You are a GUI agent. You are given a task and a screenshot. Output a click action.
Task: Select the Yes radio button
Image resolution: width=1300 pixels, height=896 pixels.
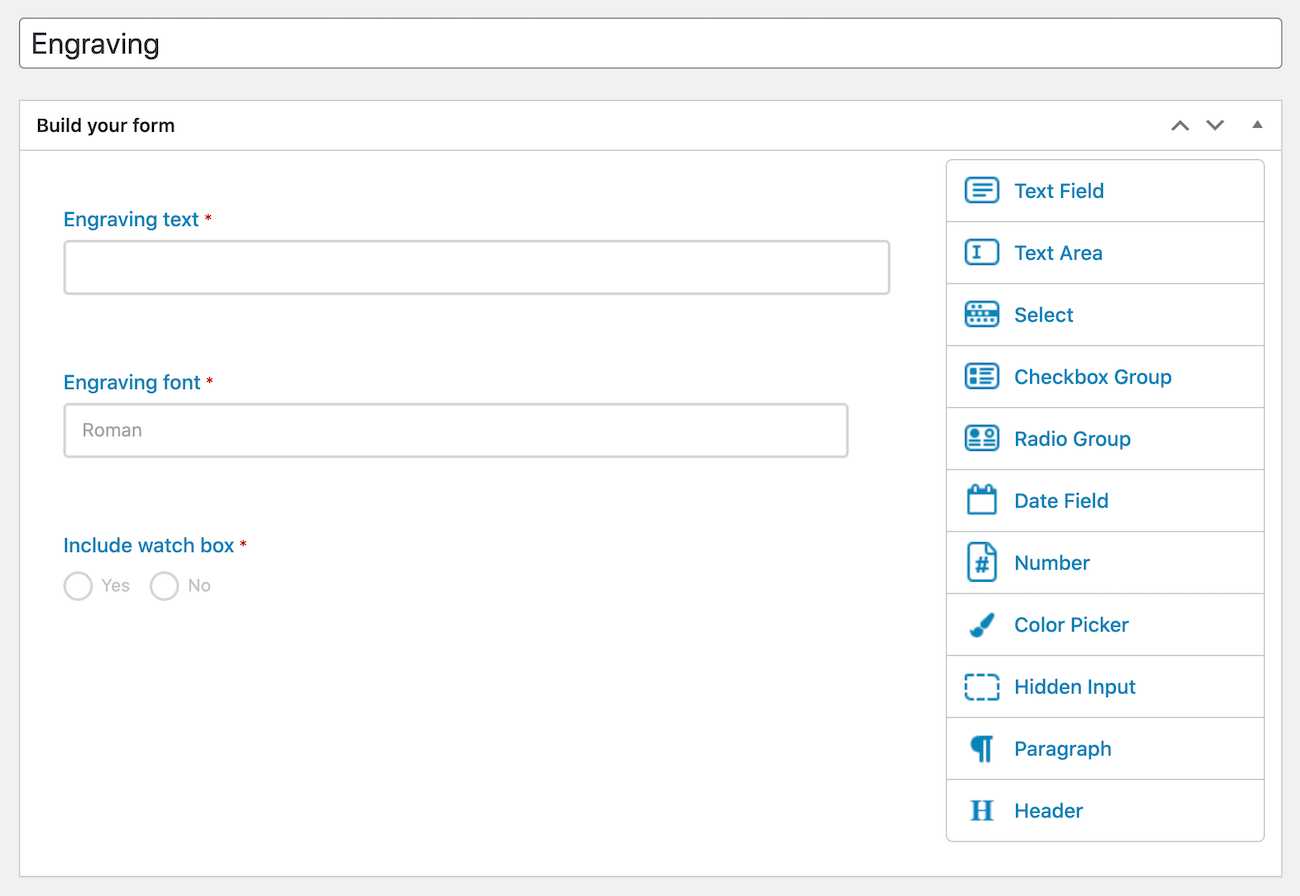click(78, 586)
